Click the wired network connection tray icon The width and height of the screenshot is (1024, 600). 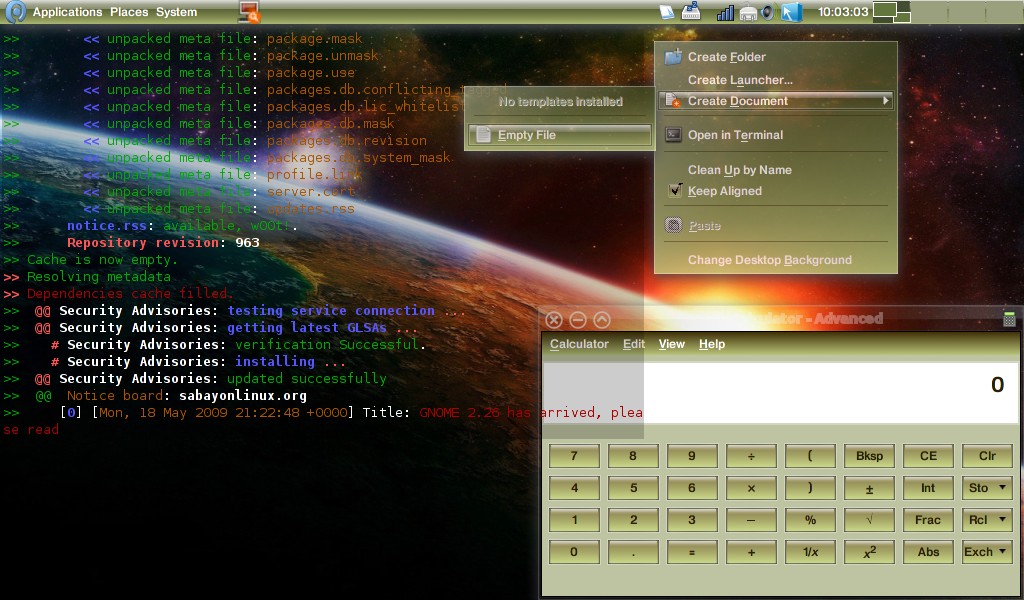(748, 12)
